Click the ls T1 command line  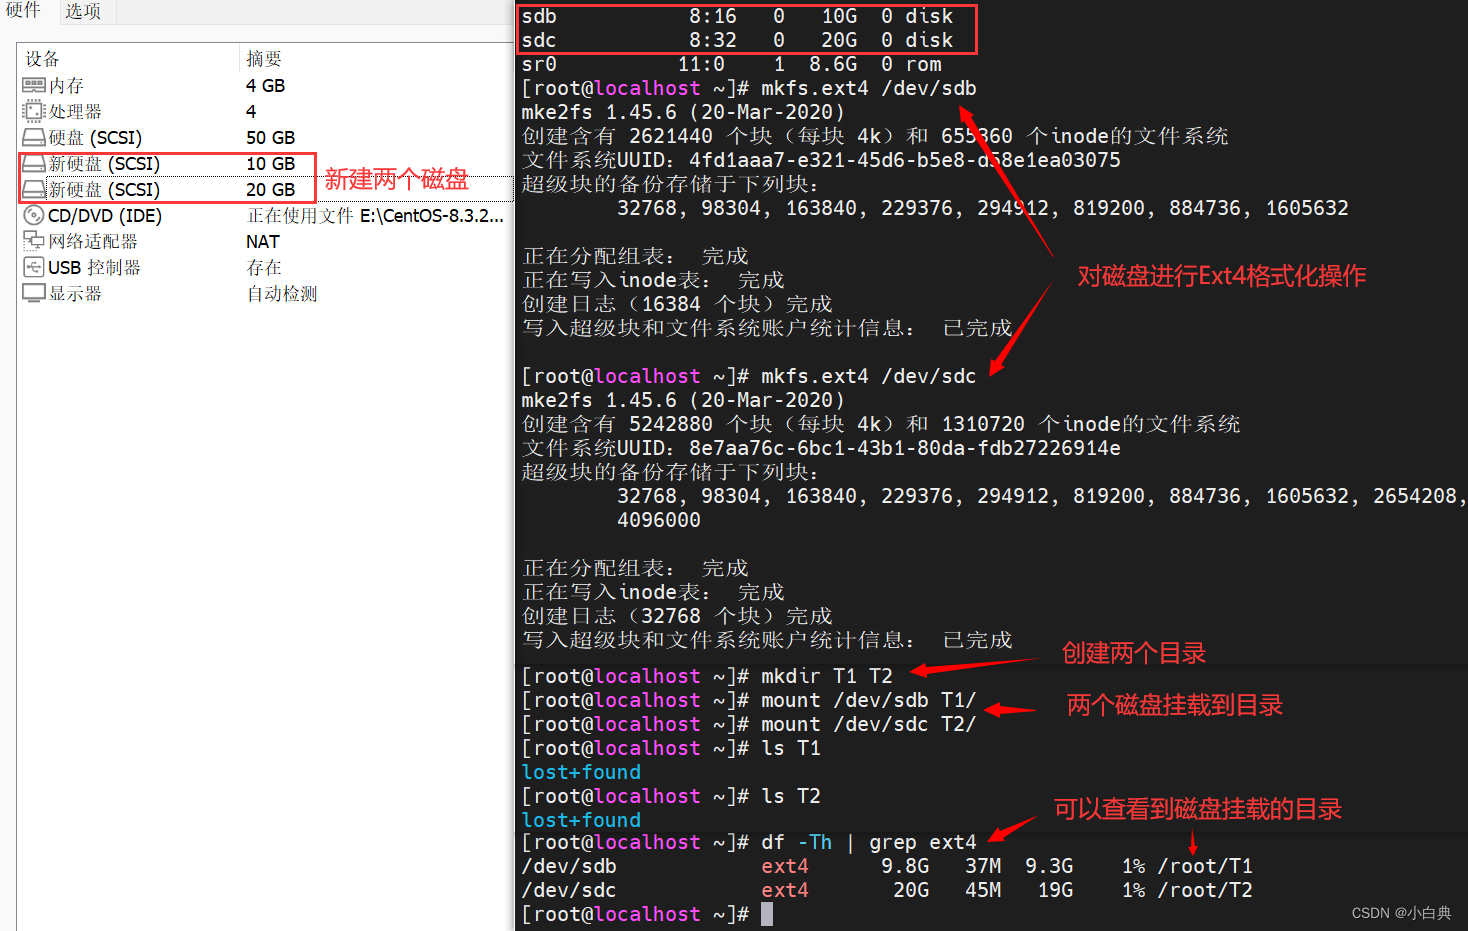pos(671,749)
